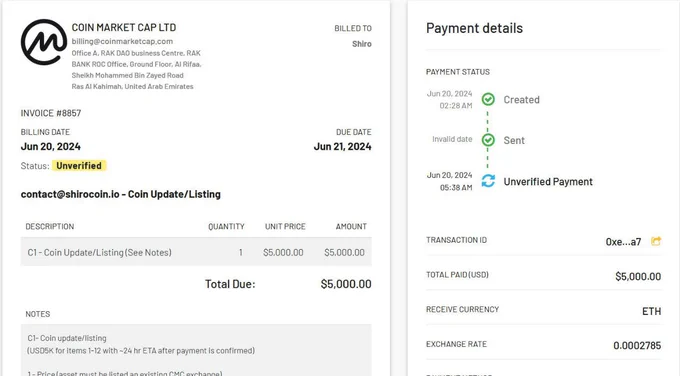Click the NOTES section label
This screenshot has height=376, width=680.
pyautogui.click(x=38, y=314)
